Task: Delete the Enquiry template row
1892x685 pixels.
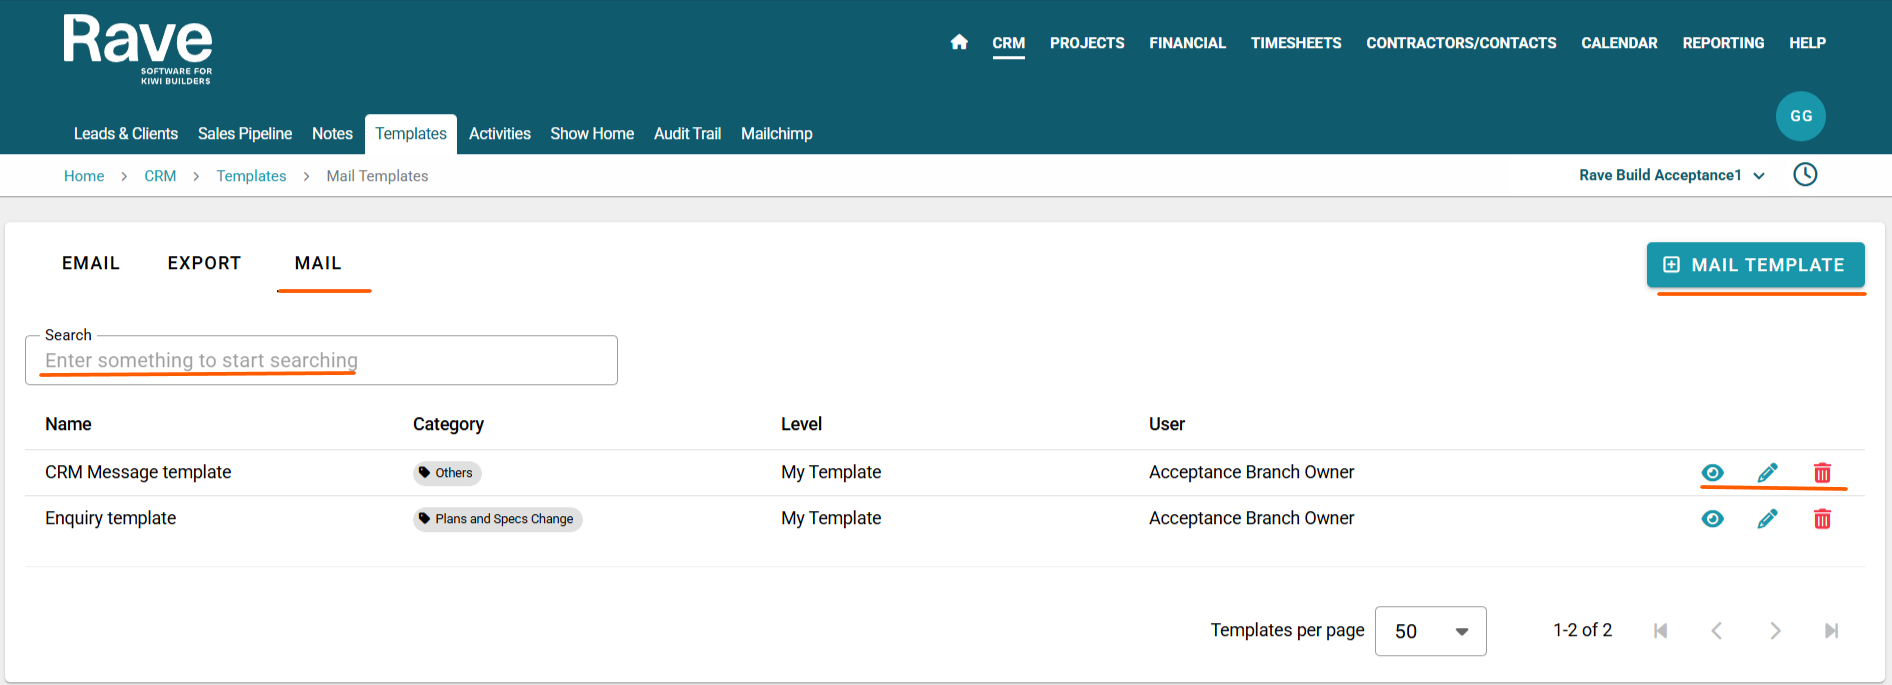Action: pos(1822,519)
